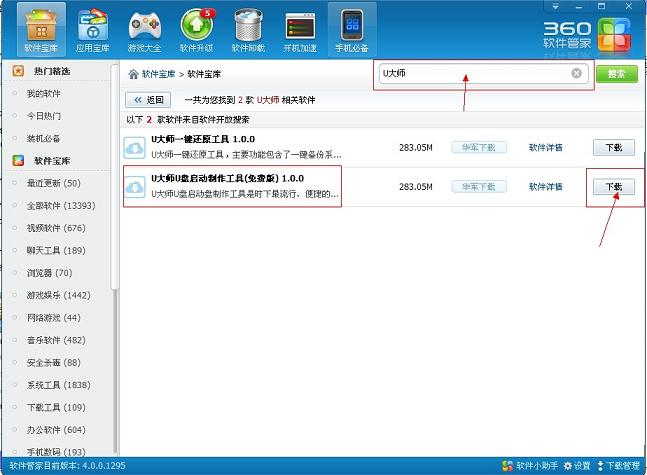
Task: Open the title bar dropdown menu arrow
Action: 556,6
